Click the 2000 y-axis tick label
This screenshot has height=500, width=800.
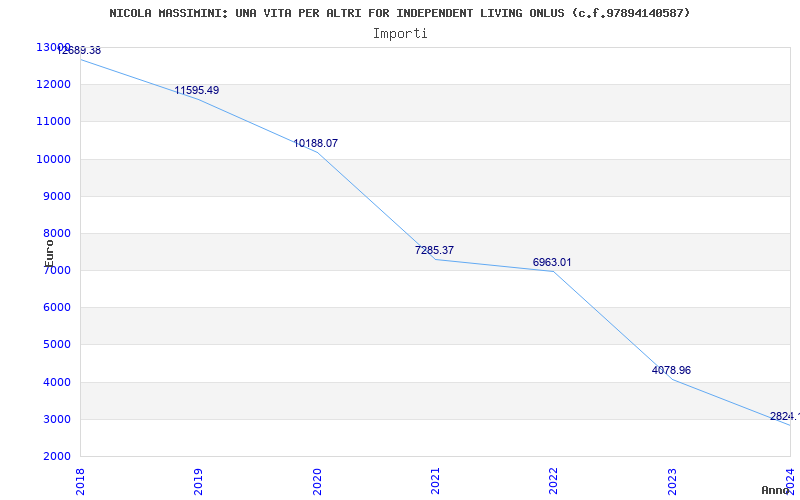point(56,456)
